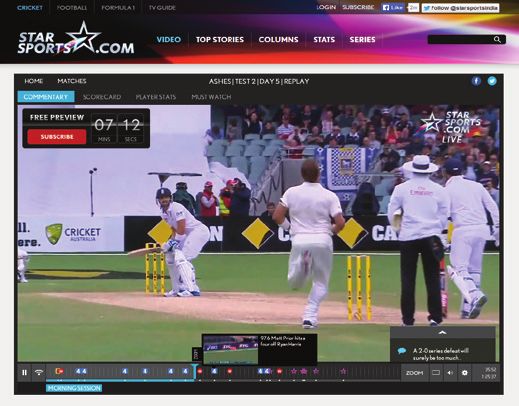Expand commentary panel with up chevron
The width and height of the screenshot is (519, 406).
(442, 332)
